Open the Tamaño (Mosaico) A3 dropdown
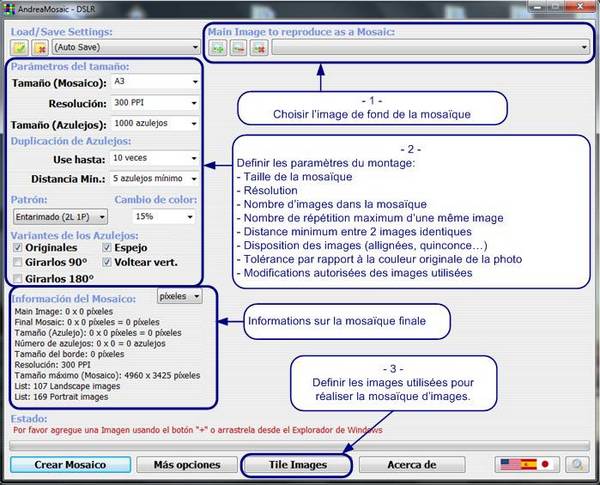This screenshot has width=600, height=485. 153,82
